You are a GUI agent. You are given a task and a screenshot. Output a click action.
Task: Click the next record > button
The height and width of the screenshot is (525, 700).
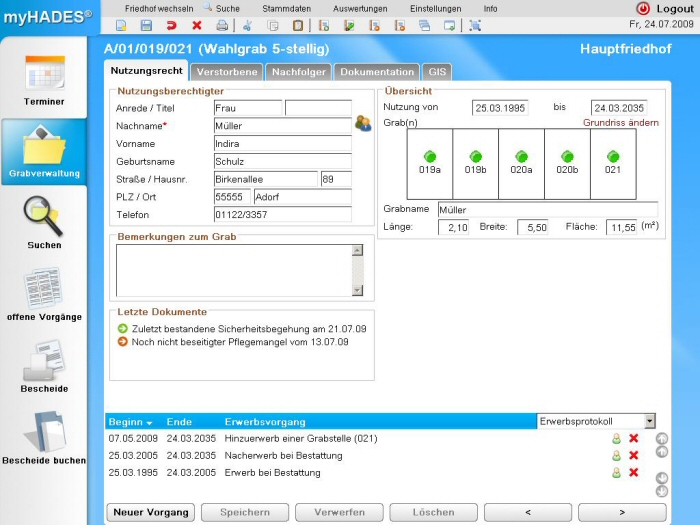[622, 512]
